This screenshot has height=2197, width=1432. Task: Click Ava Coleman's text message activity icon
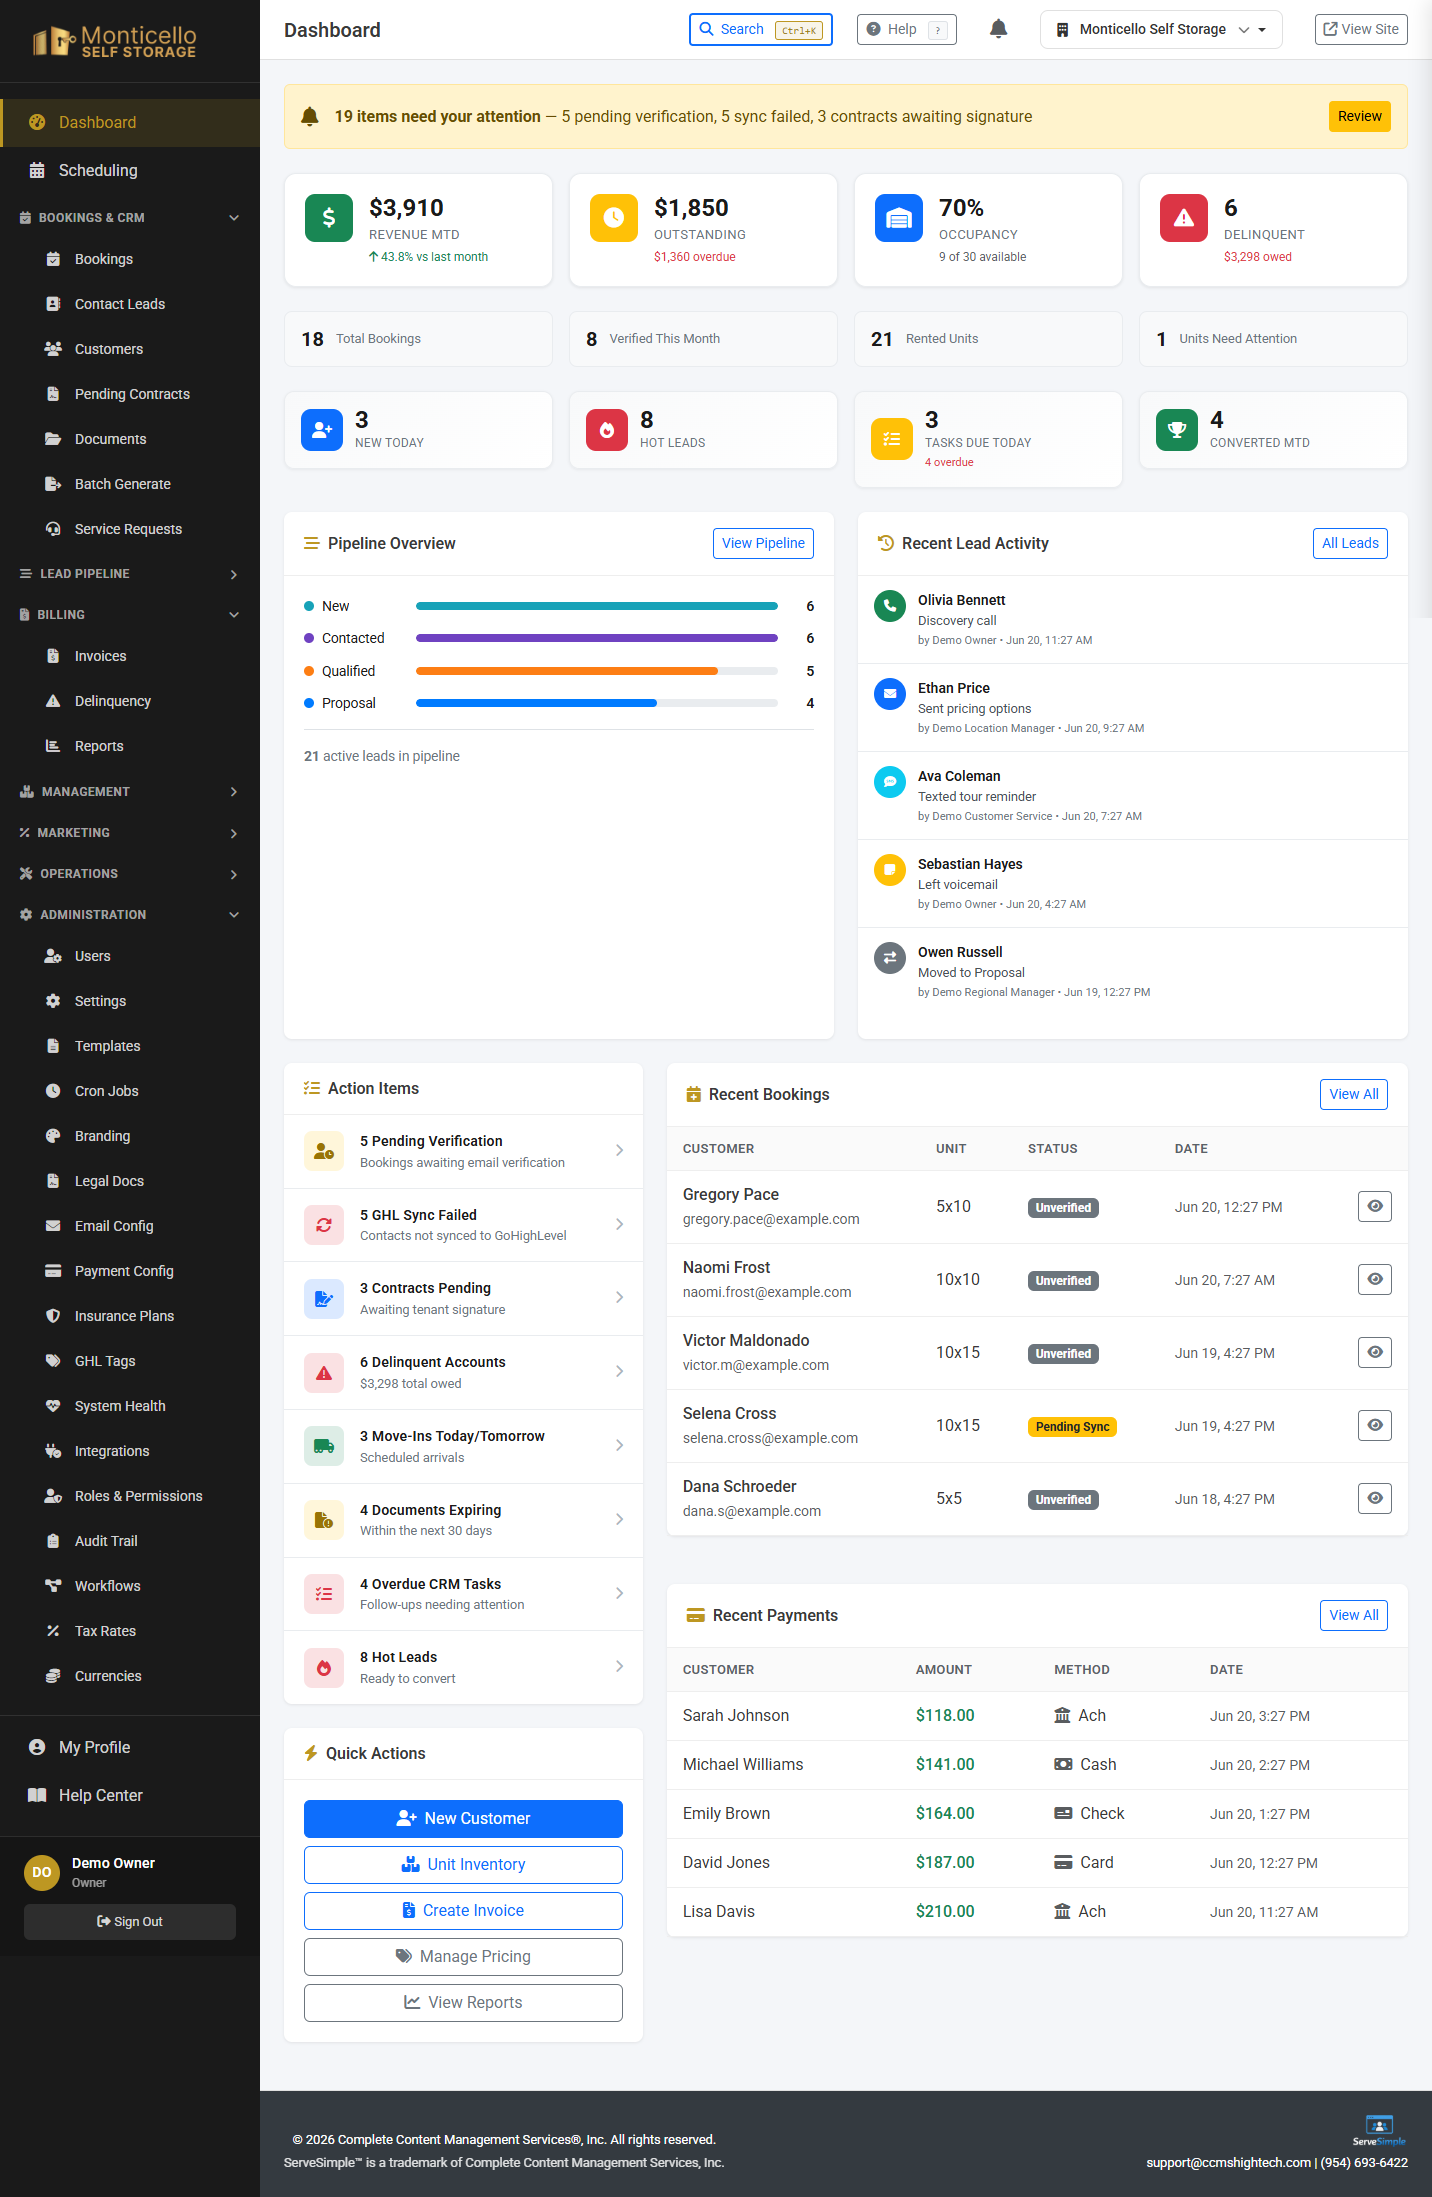(x=890, y=782)
